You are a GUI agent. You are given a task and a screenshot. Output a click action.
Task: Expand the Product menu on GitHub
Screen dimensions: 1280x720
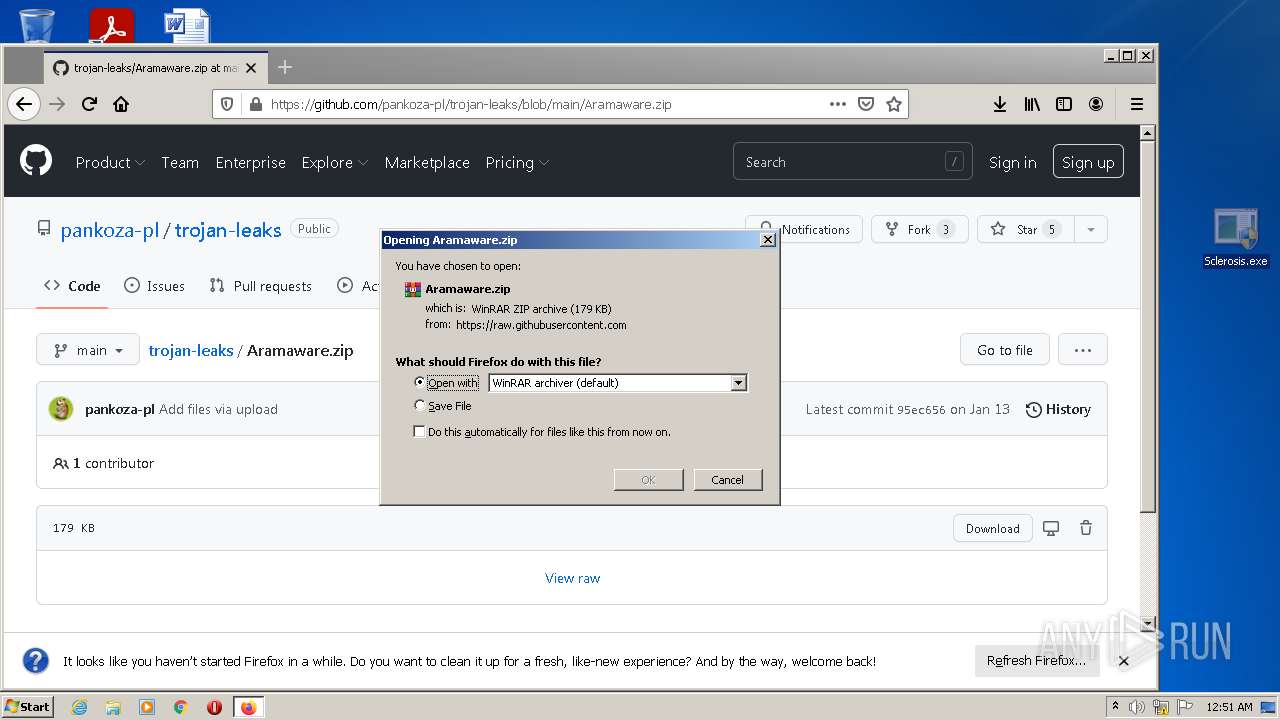[x=110, y=162]
